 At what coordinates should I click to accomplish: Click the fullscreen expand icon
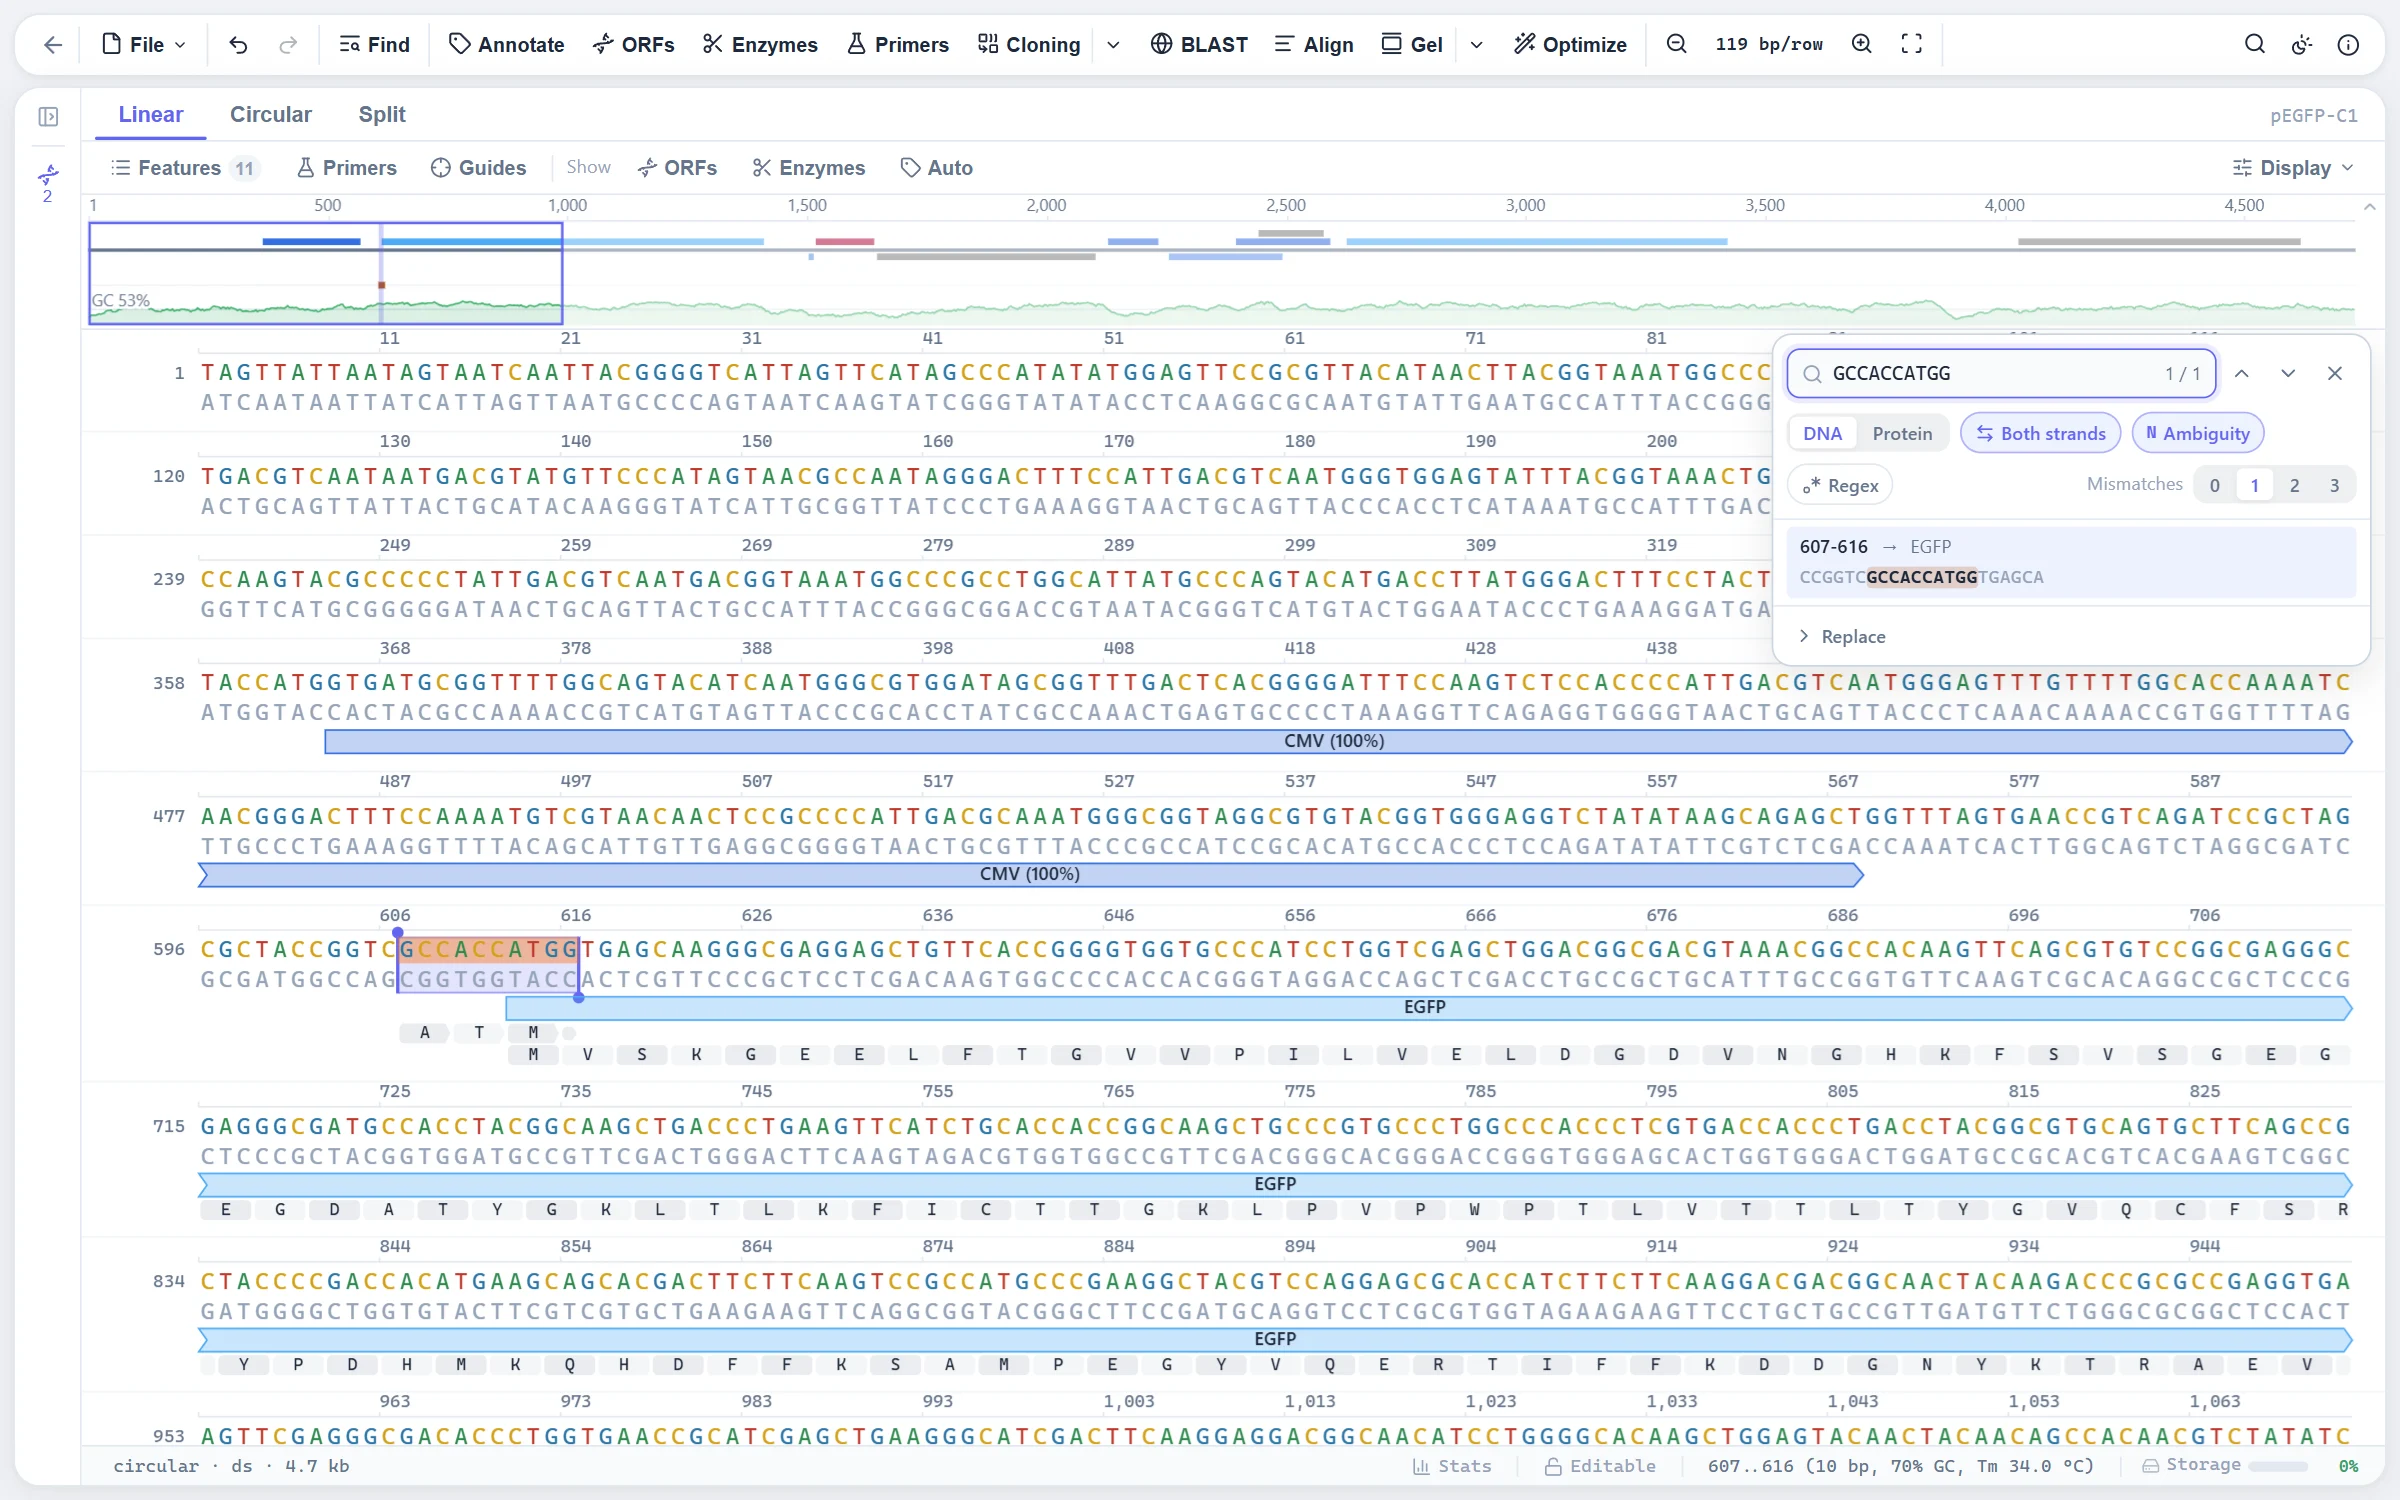pyautogui.click(x=1912, y=44)
